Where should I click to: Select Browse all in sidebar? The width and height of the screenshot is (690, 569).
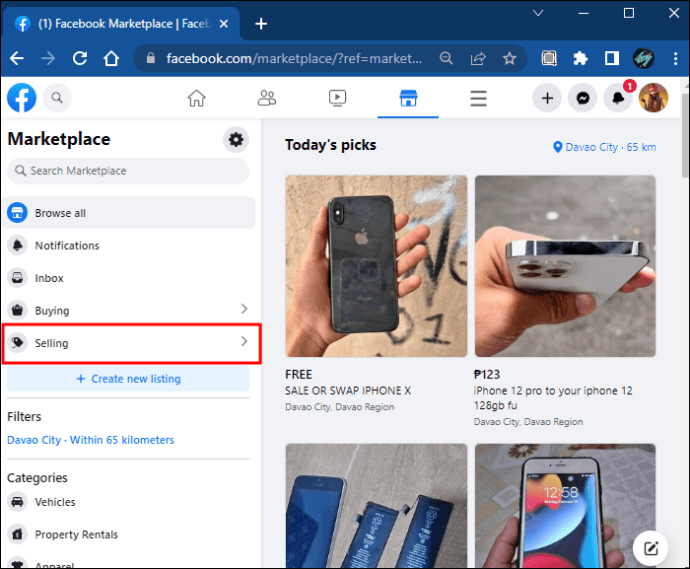point(128,213)
